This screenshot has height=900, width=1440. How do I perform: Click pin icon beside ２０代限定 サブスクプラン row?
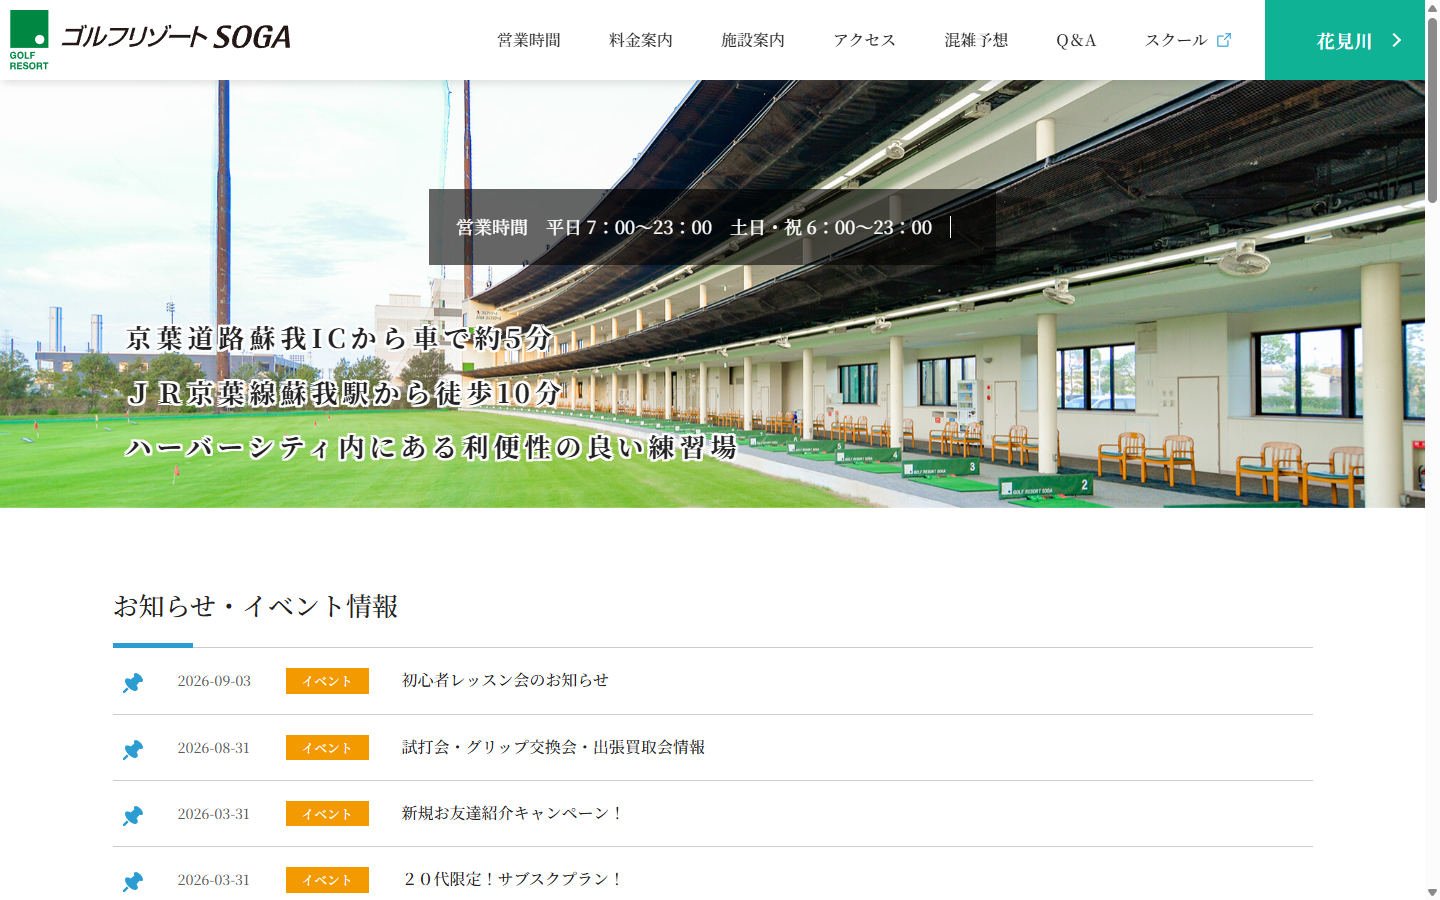133,881
